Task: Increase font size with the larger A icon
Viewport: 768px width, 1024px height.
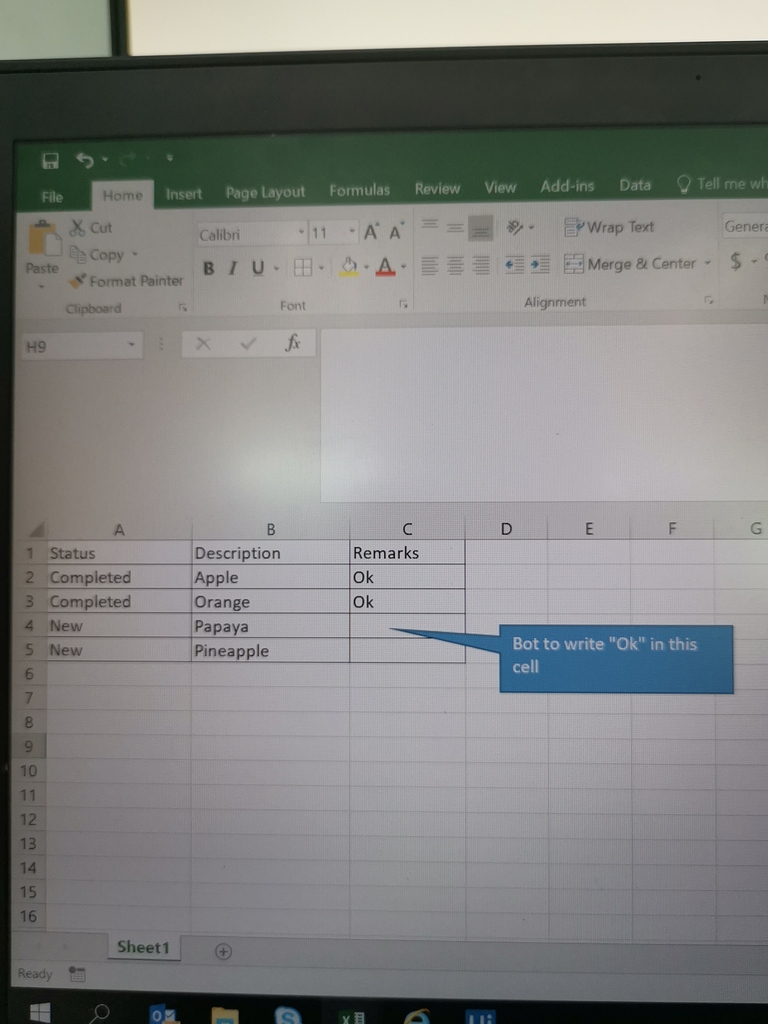Action: click(372, 231)
